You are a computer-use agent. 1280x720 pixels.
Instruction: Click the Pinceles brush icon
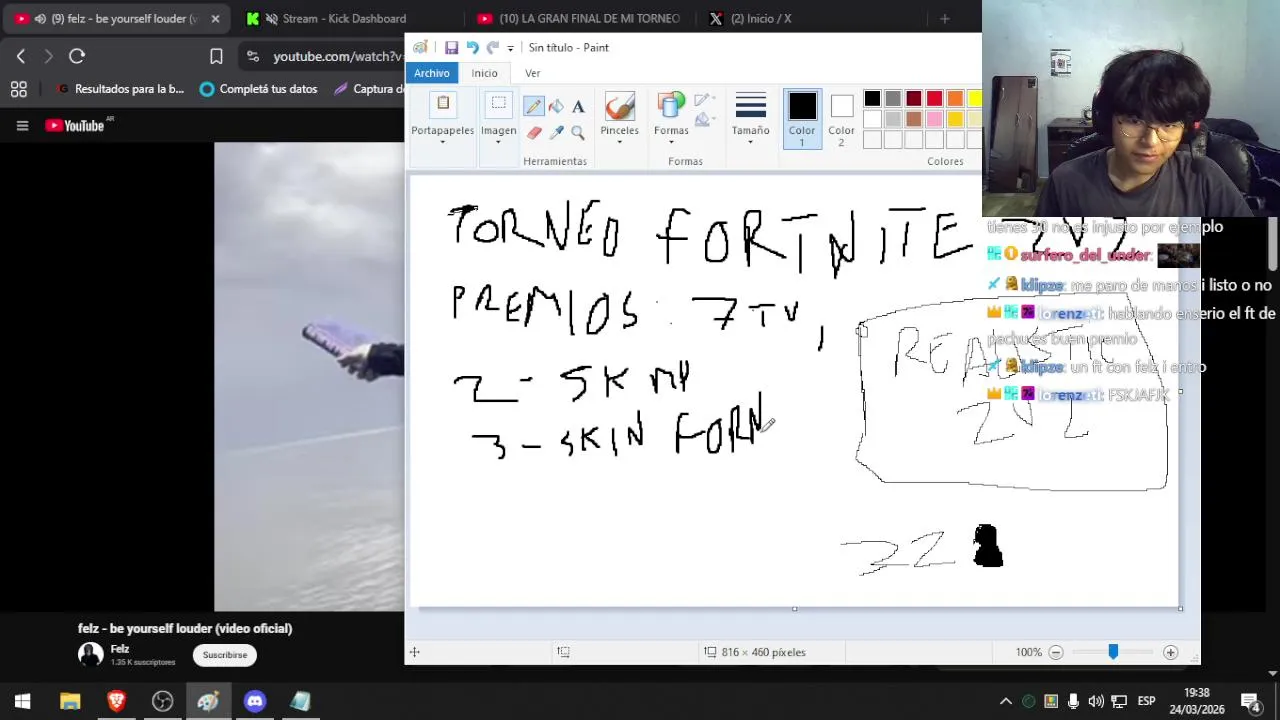[619, 106]
